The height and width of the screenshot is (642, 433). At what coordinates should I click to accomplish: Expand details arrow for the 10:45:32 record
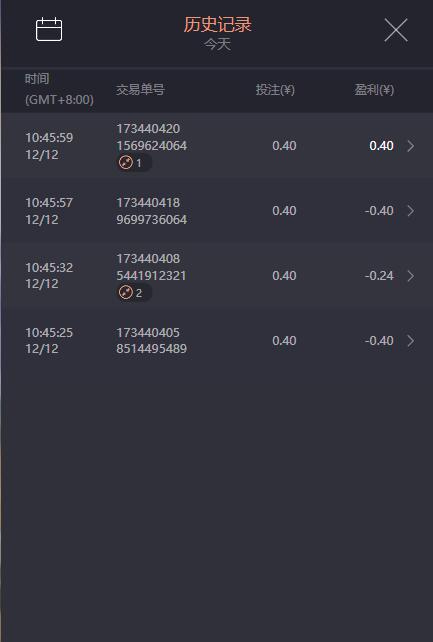[410, 276]
